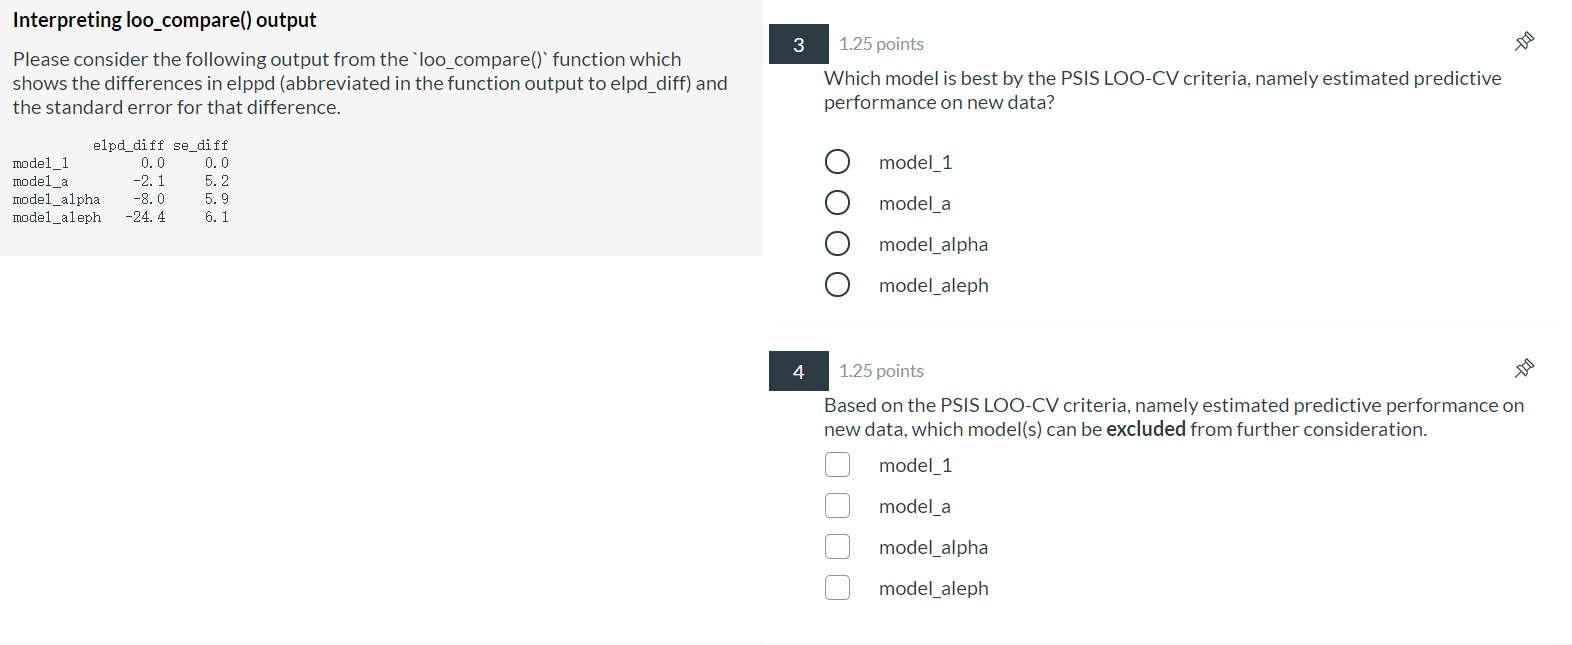Check the model_1 checkbox in question 4
The width and height of the screenshot is (1572, 645).
tap(838, 465)
